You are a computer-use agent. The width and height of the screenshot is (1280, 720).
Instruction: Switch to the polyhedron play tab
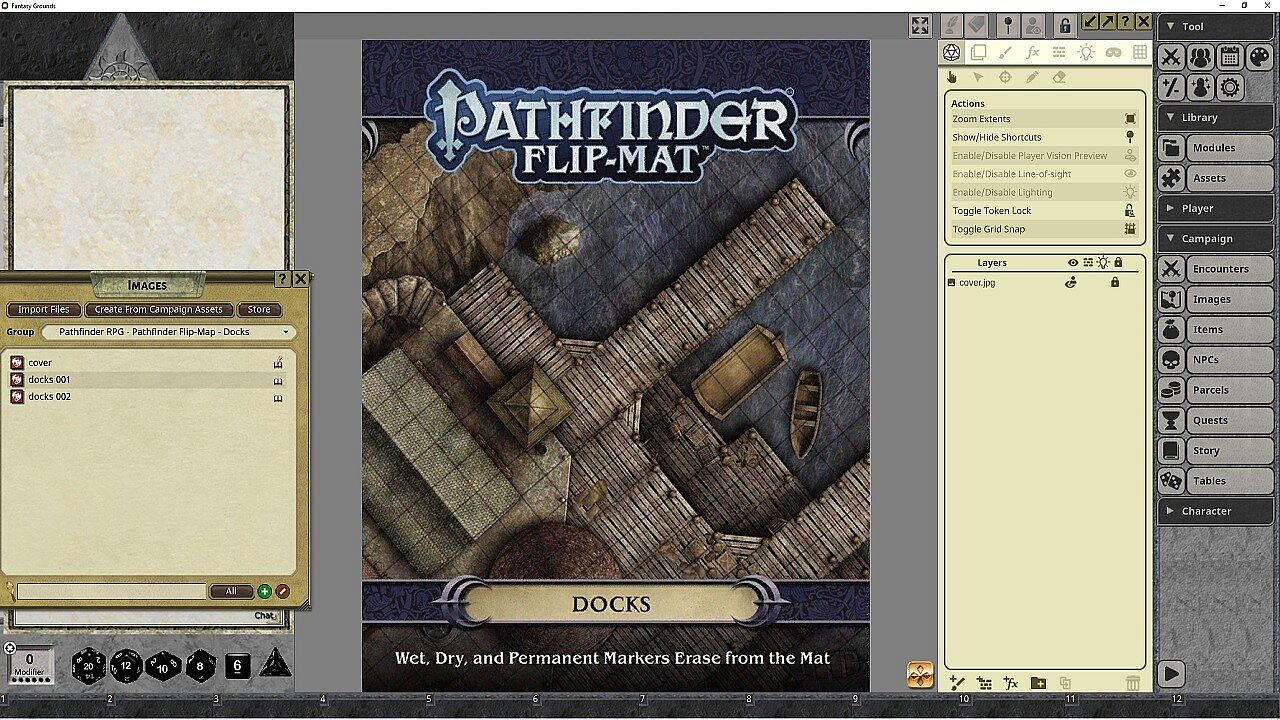(951, 52)
